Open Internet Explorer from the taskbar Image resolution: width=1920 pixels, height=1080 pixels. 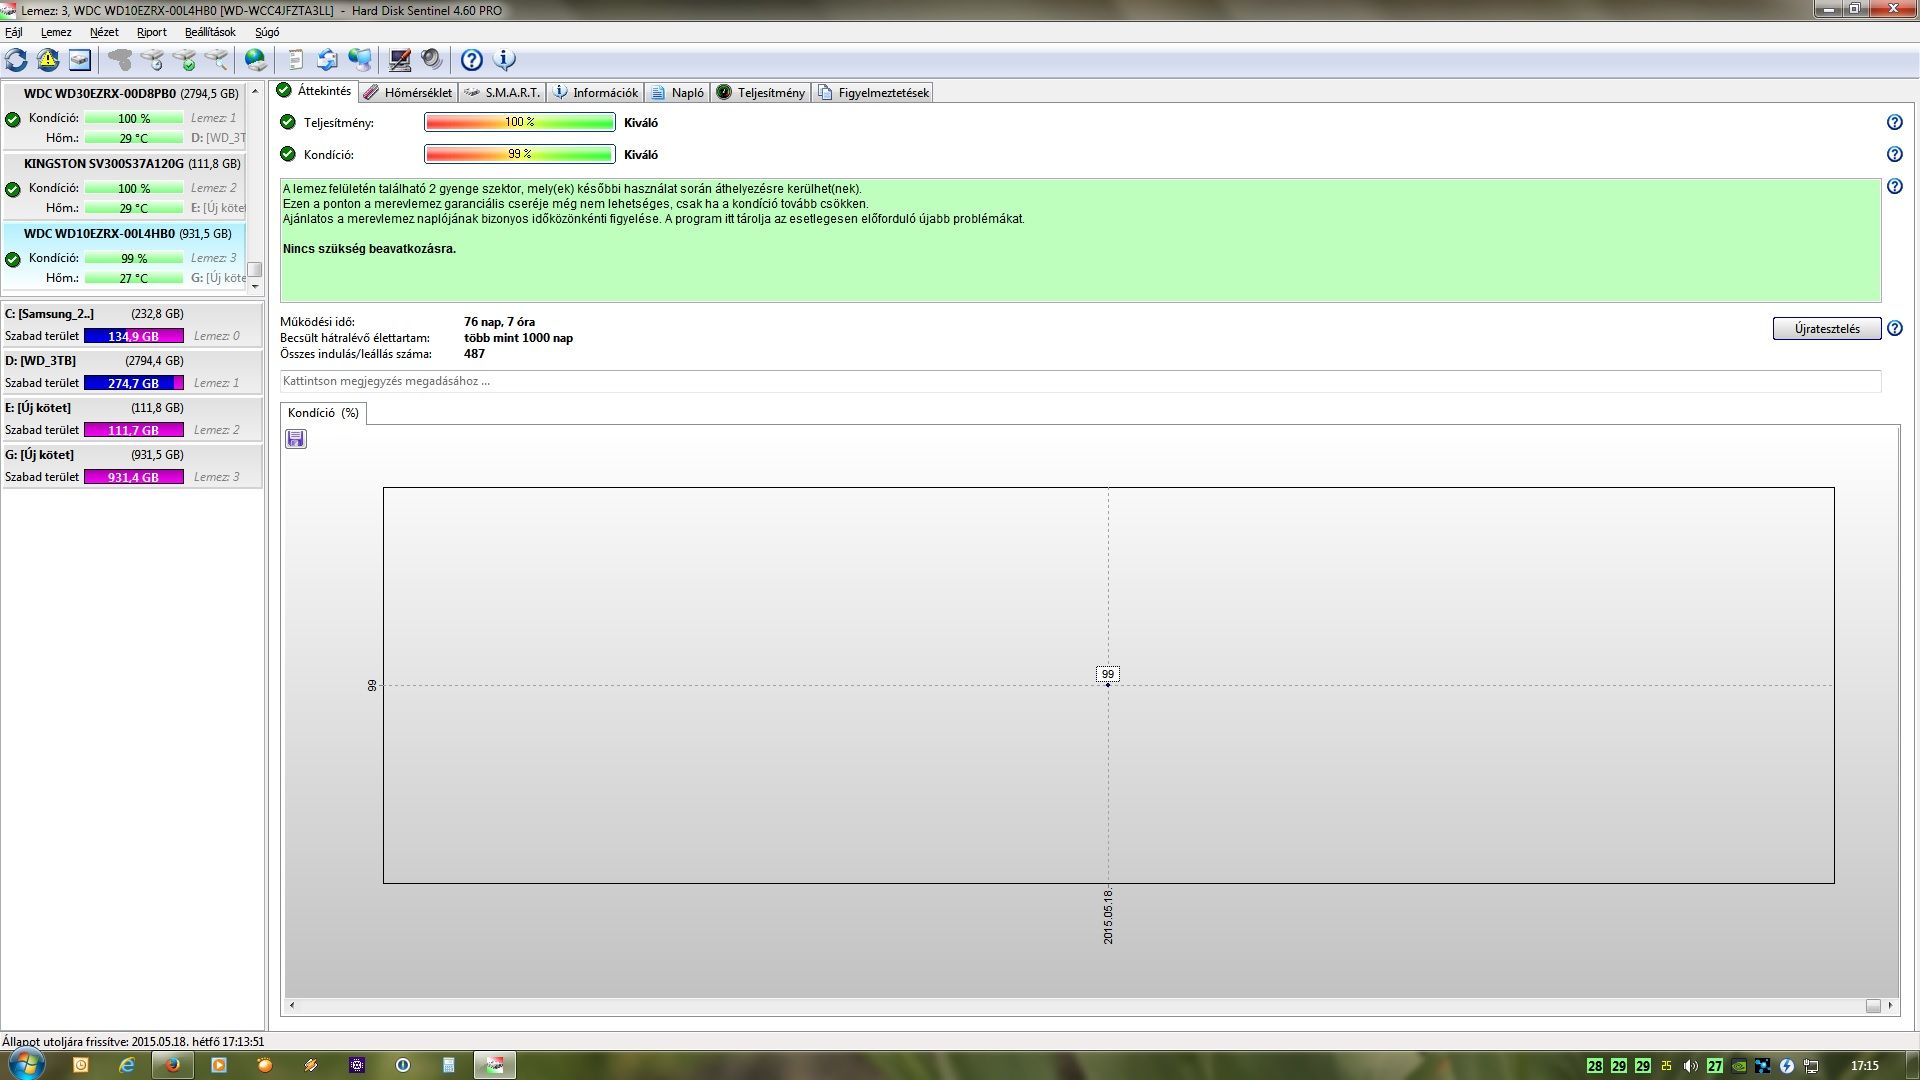(127, 1065)
